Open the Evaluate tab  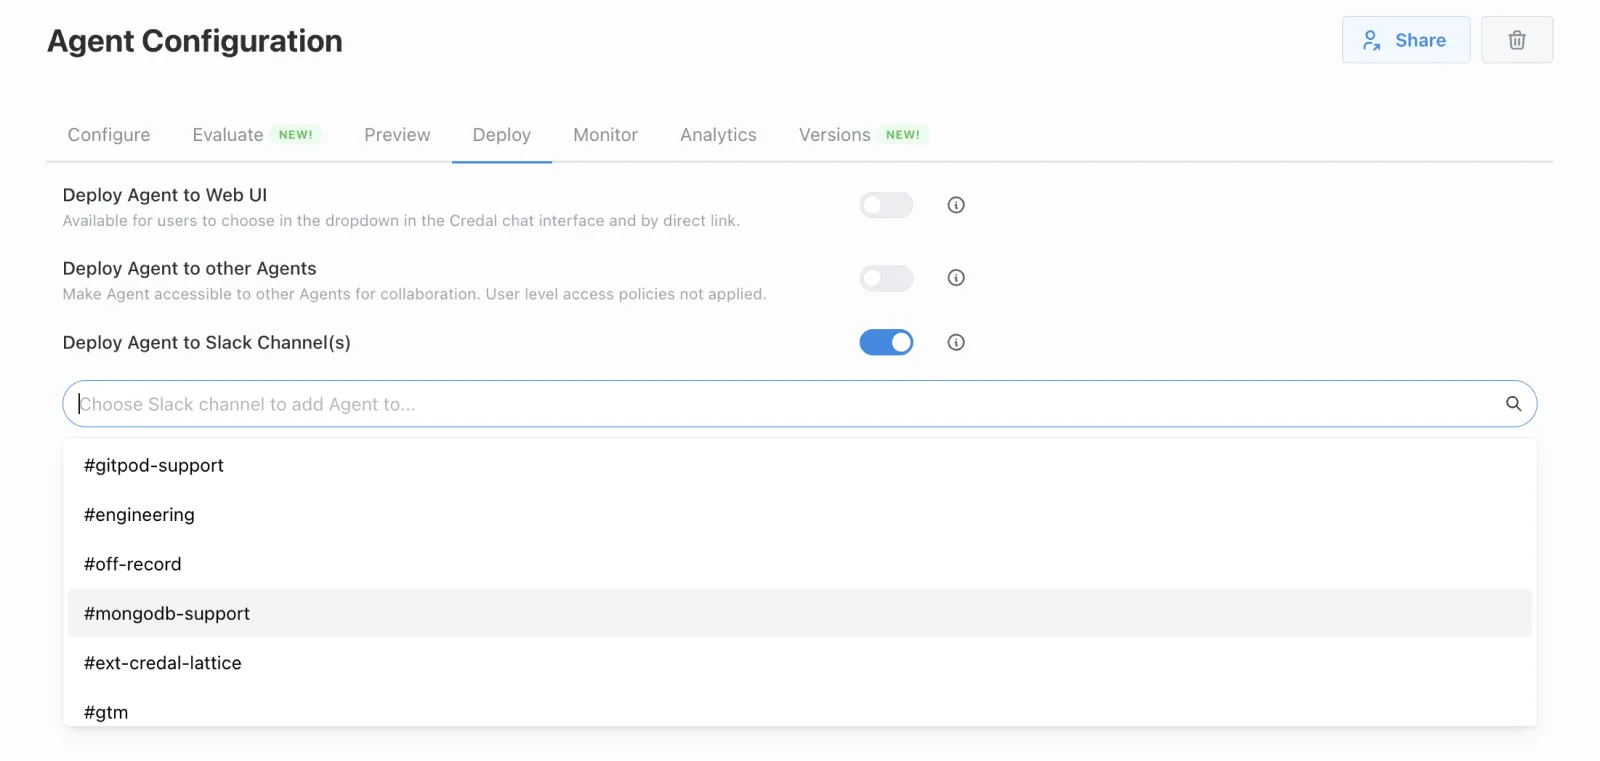(x=228, y=135)
